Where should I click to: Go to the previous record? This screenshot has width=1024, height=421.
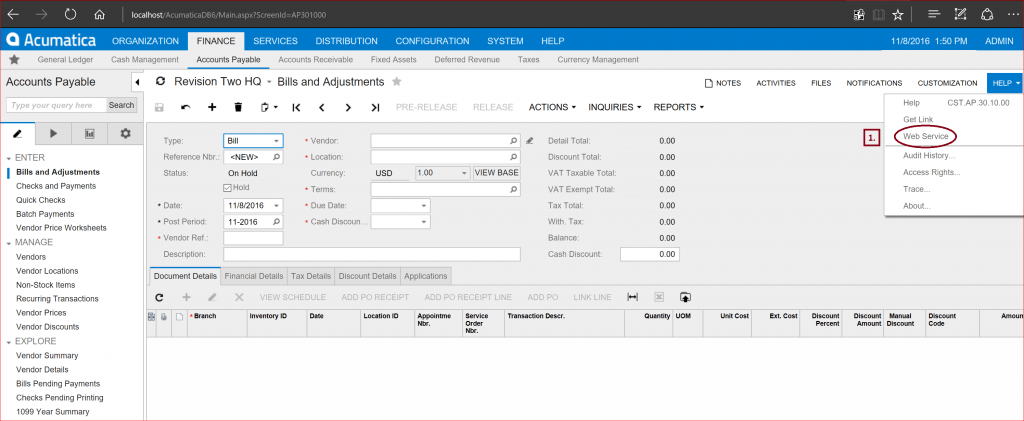(322, 107)
